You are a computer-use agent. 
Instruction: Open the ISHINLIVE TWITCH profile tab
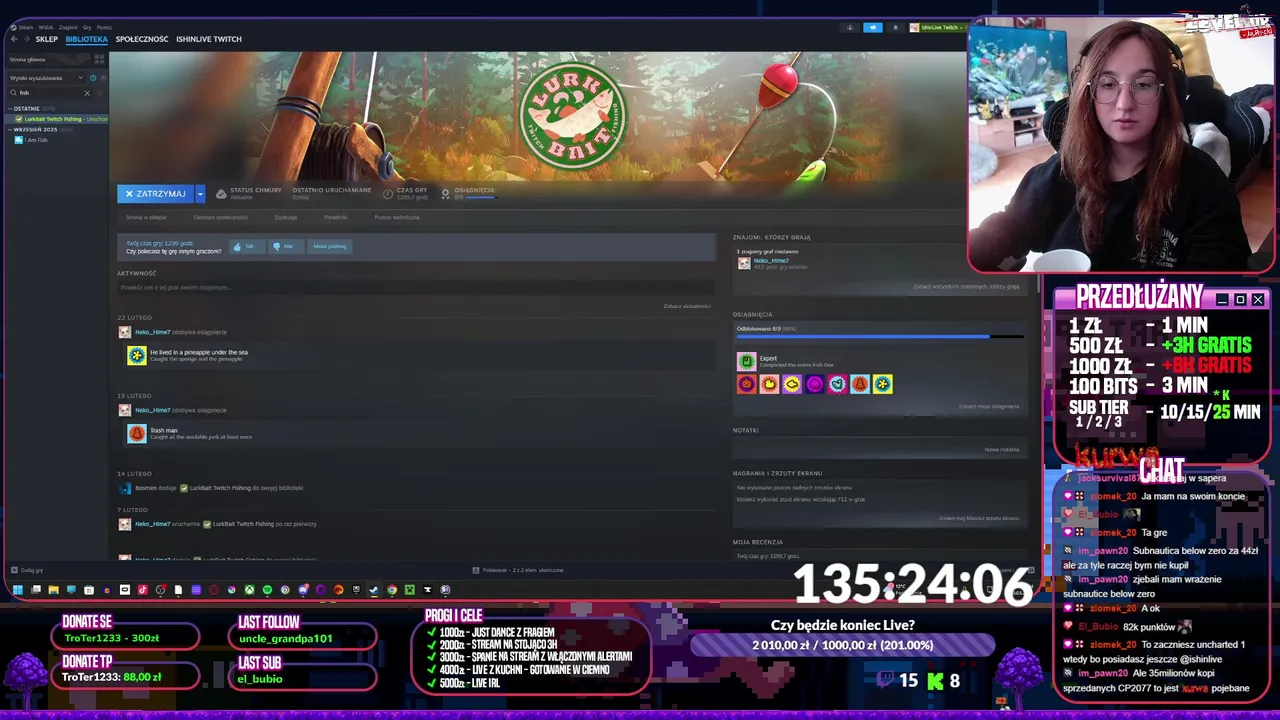(209, 39)
